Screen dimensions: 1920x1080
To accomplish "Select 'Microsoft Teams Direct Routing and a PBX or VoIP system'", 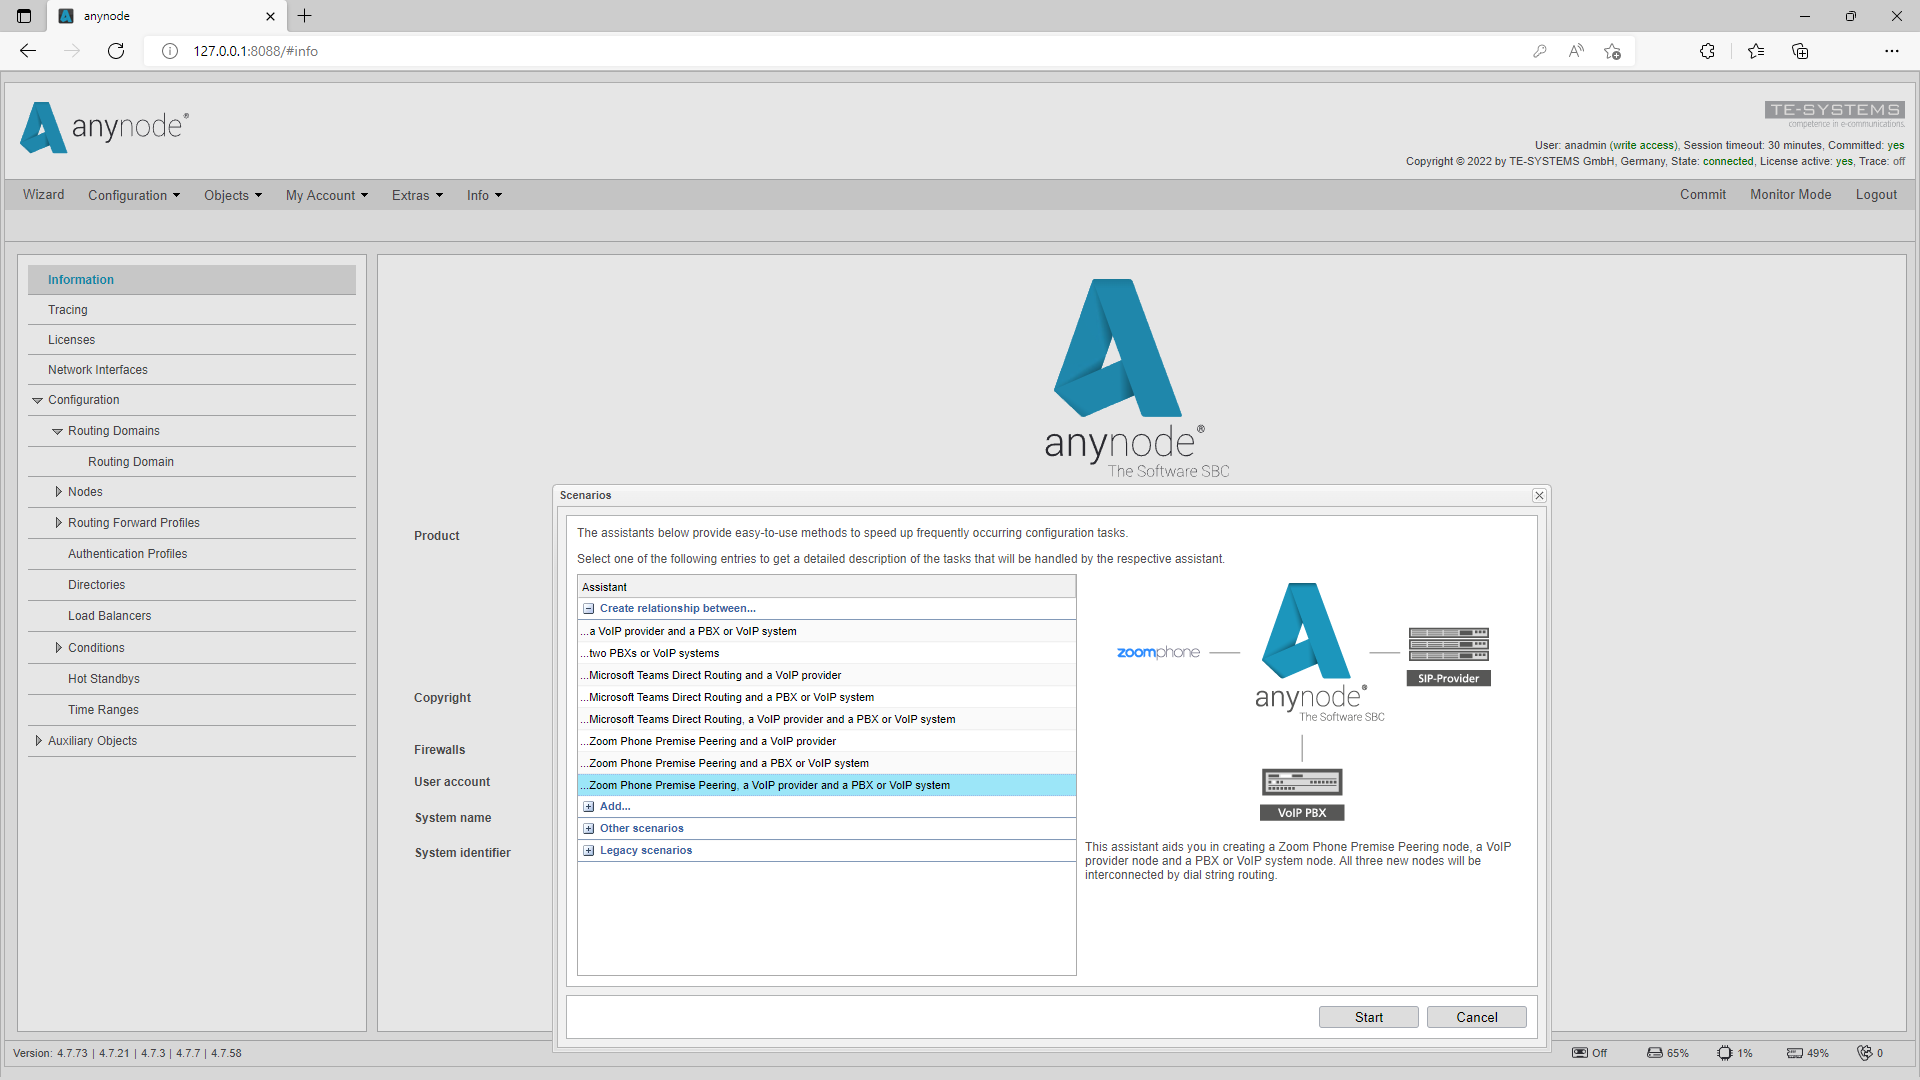I will (827, 697).
